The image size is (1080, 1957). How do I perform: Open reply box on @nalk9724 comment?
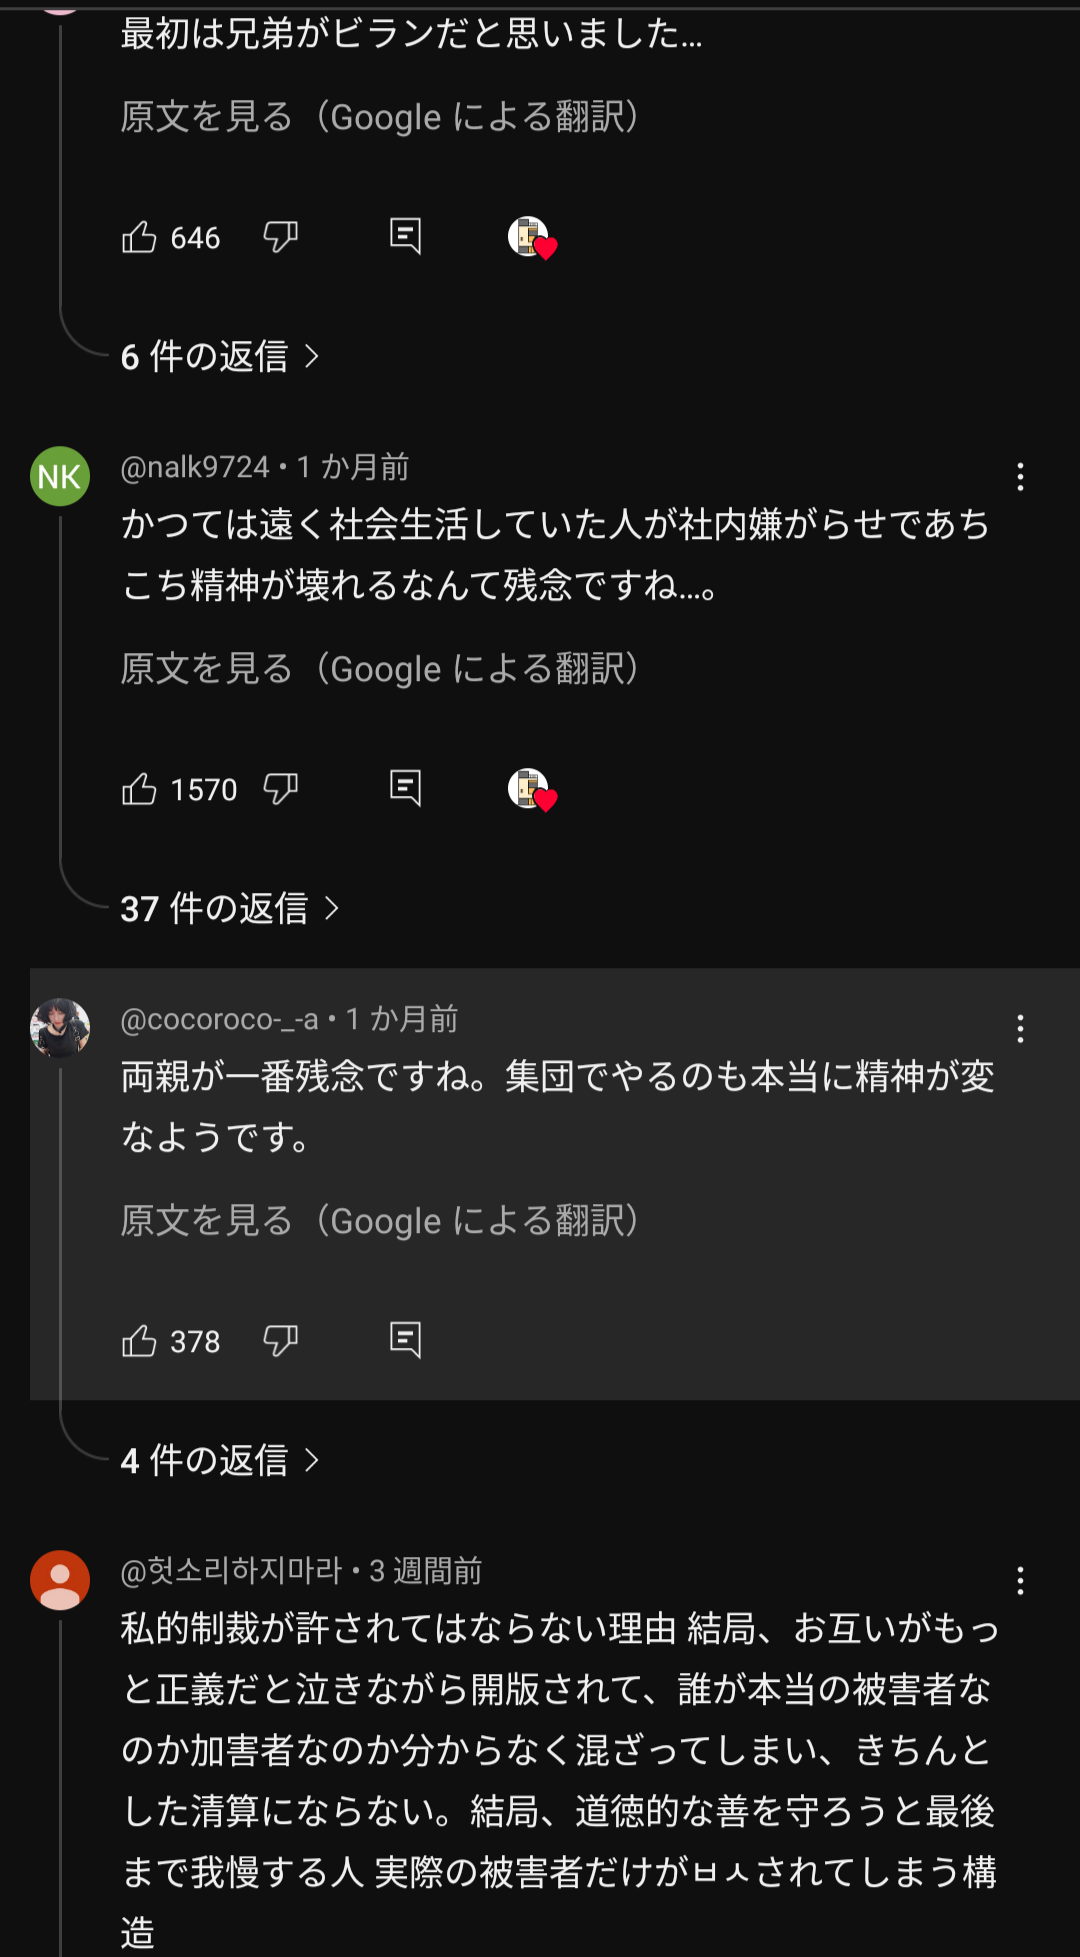pos(405,789)
